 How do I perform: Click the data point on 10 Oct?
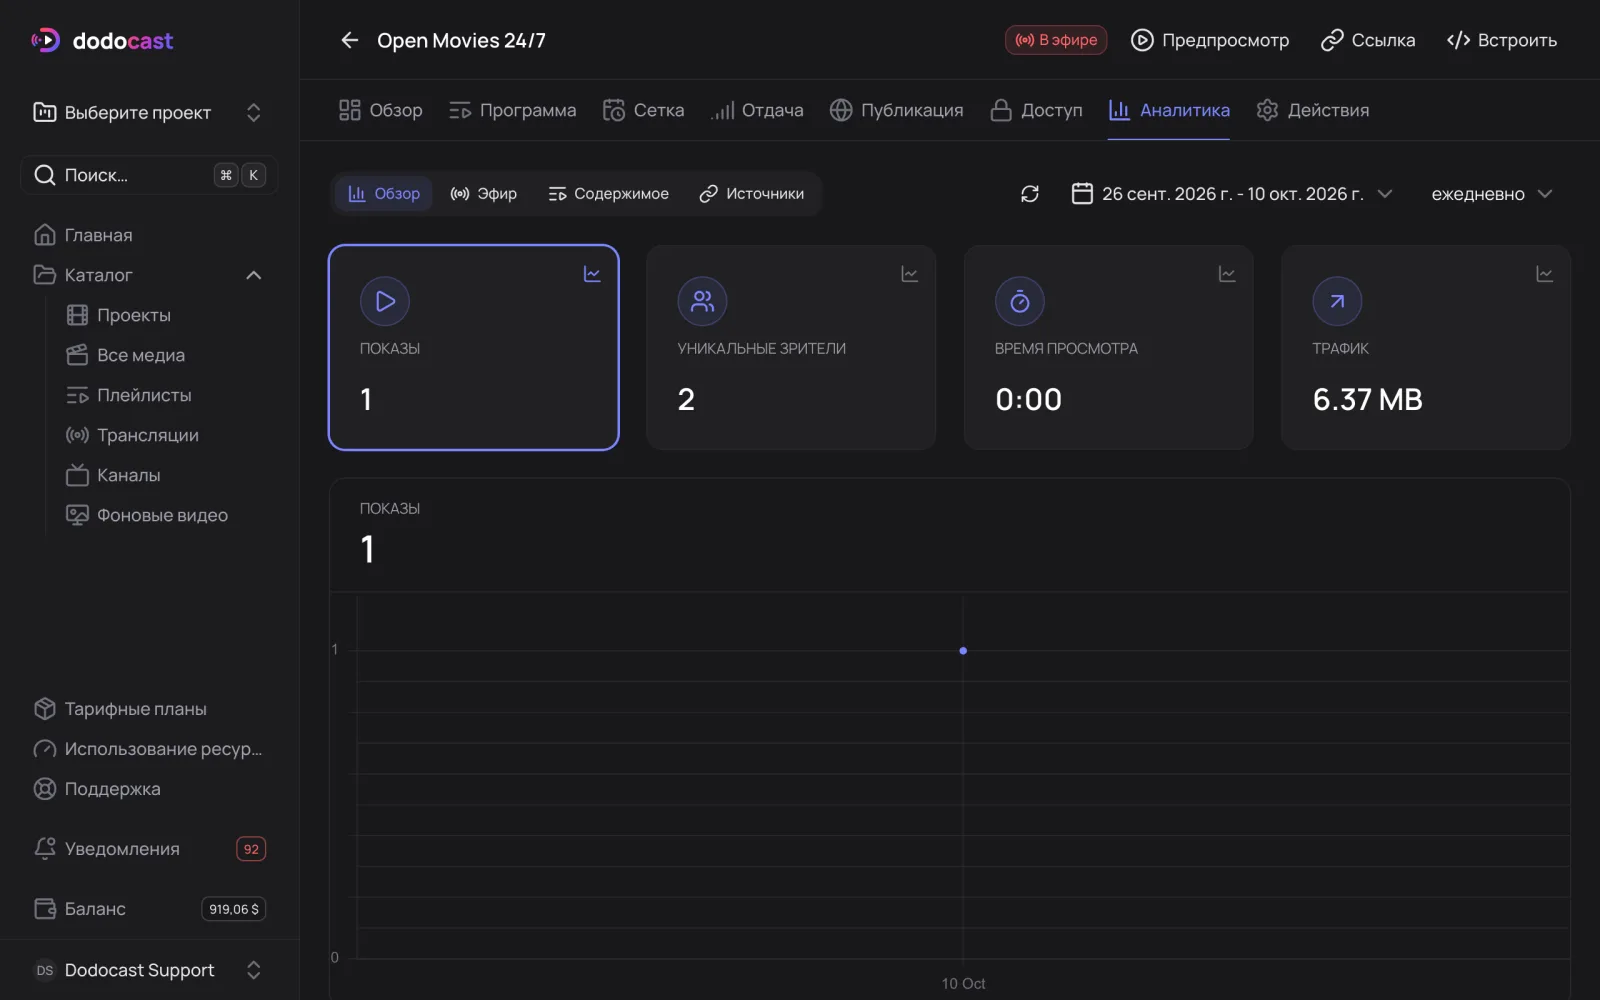coord(963,651)
